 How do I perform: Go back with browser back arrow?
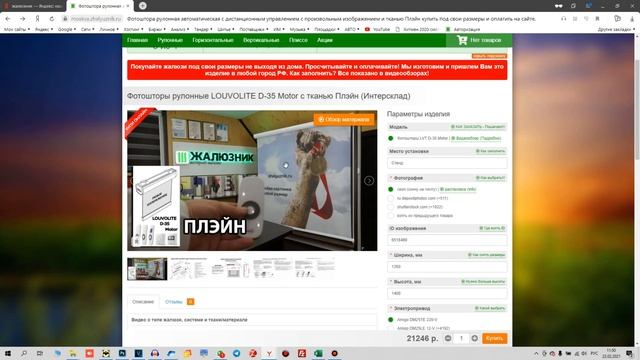[8, 19]
